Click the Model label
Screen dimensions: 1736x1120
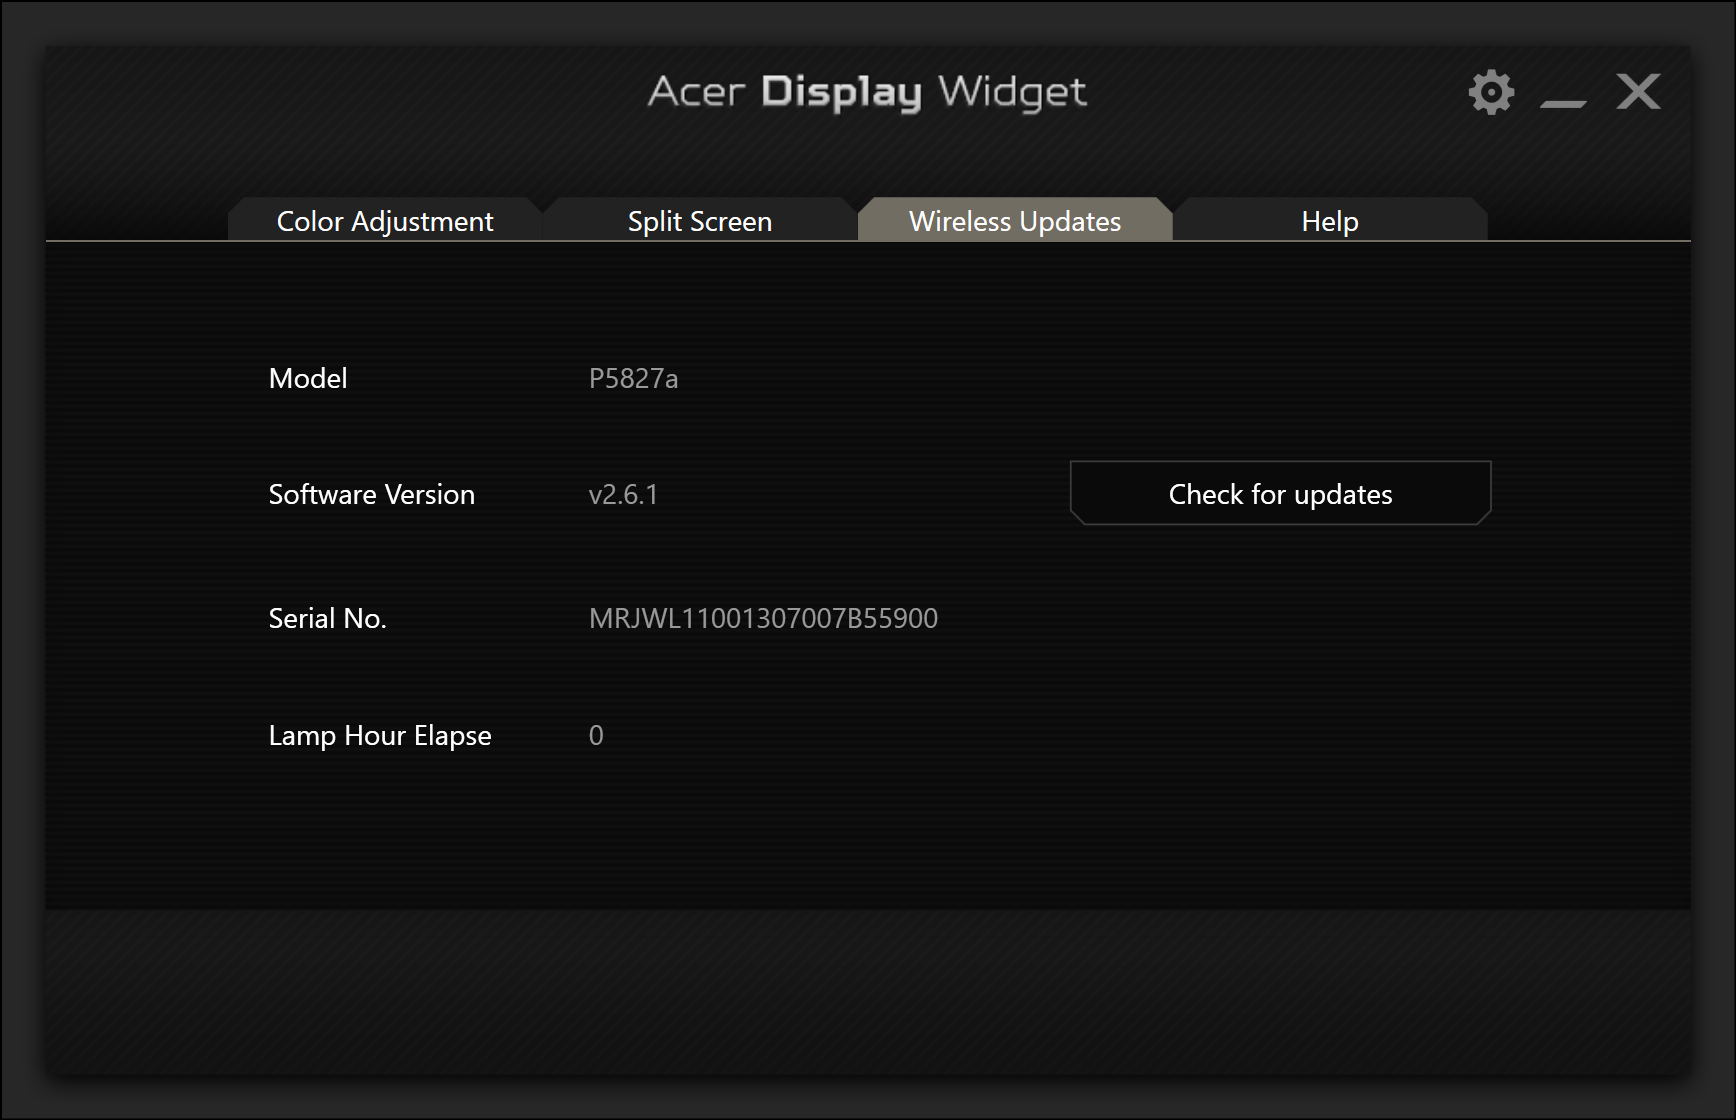(307, 378)
